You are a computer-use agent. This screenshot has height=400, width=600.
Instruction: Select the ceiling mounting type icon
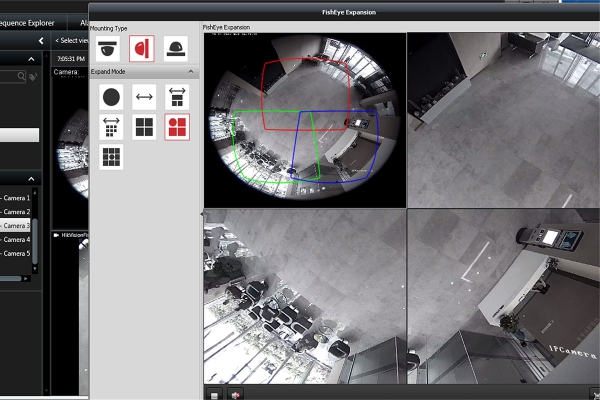click(108, 49)
